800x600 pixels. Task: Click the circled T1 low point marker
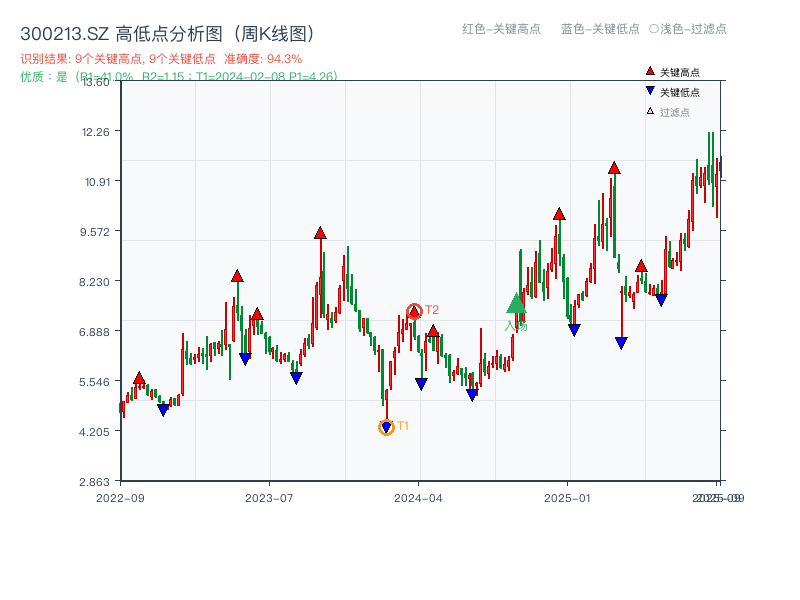[x=385, y=427]
